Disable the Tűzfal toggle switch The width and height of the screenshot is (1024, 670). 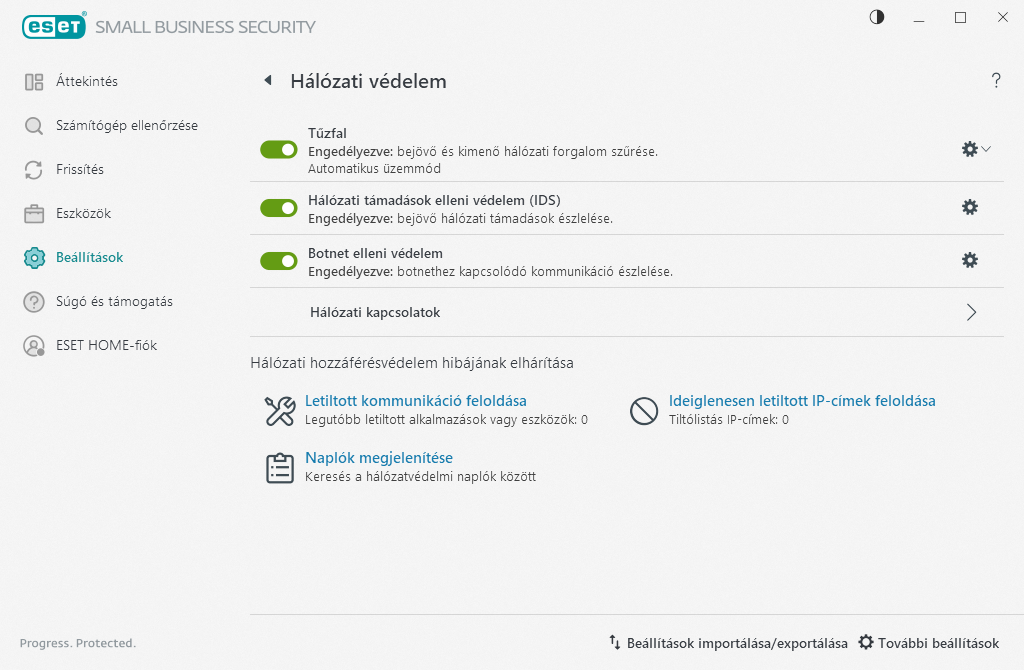point(279,150)
